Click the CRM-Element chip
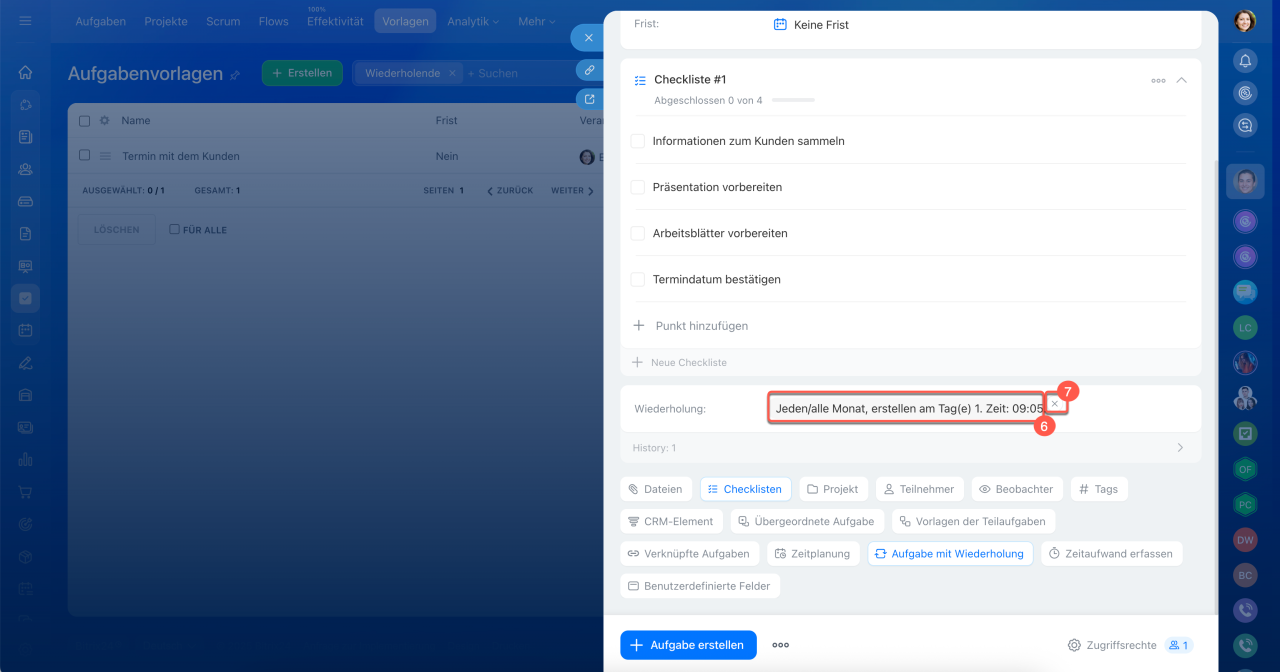This screenshot has width=1280, height=672. click(671, 521)
